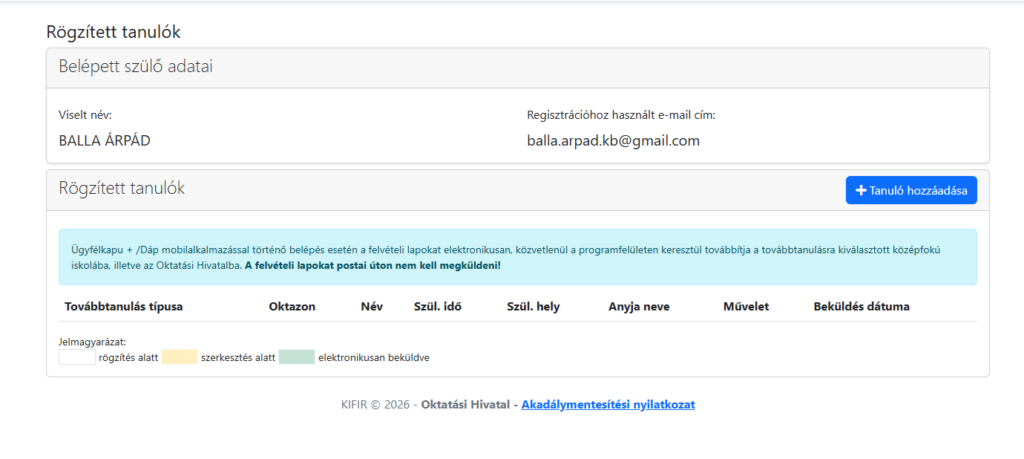The height and width of the screenshot is (459, 1024).
Task: Click the blue Ügyfélkapu information notice
Action: pyautogui.click(x=517, y=256)
